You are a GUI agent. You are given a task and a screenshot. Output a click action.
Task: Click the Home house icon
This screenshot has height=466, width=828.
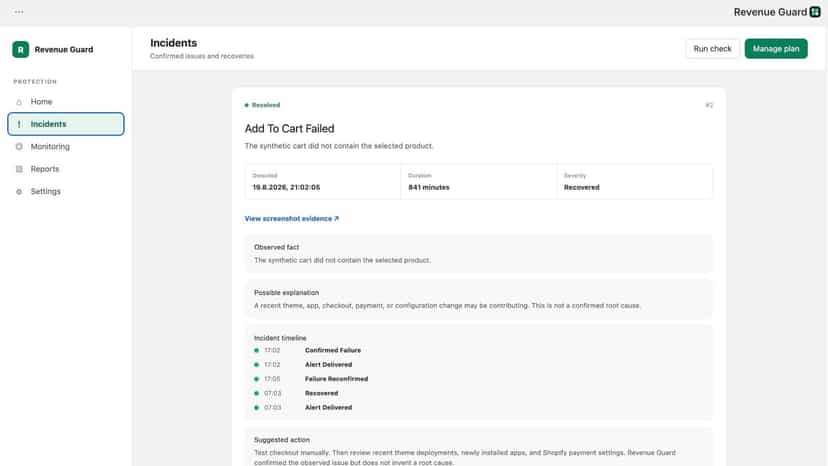[19, 102]
